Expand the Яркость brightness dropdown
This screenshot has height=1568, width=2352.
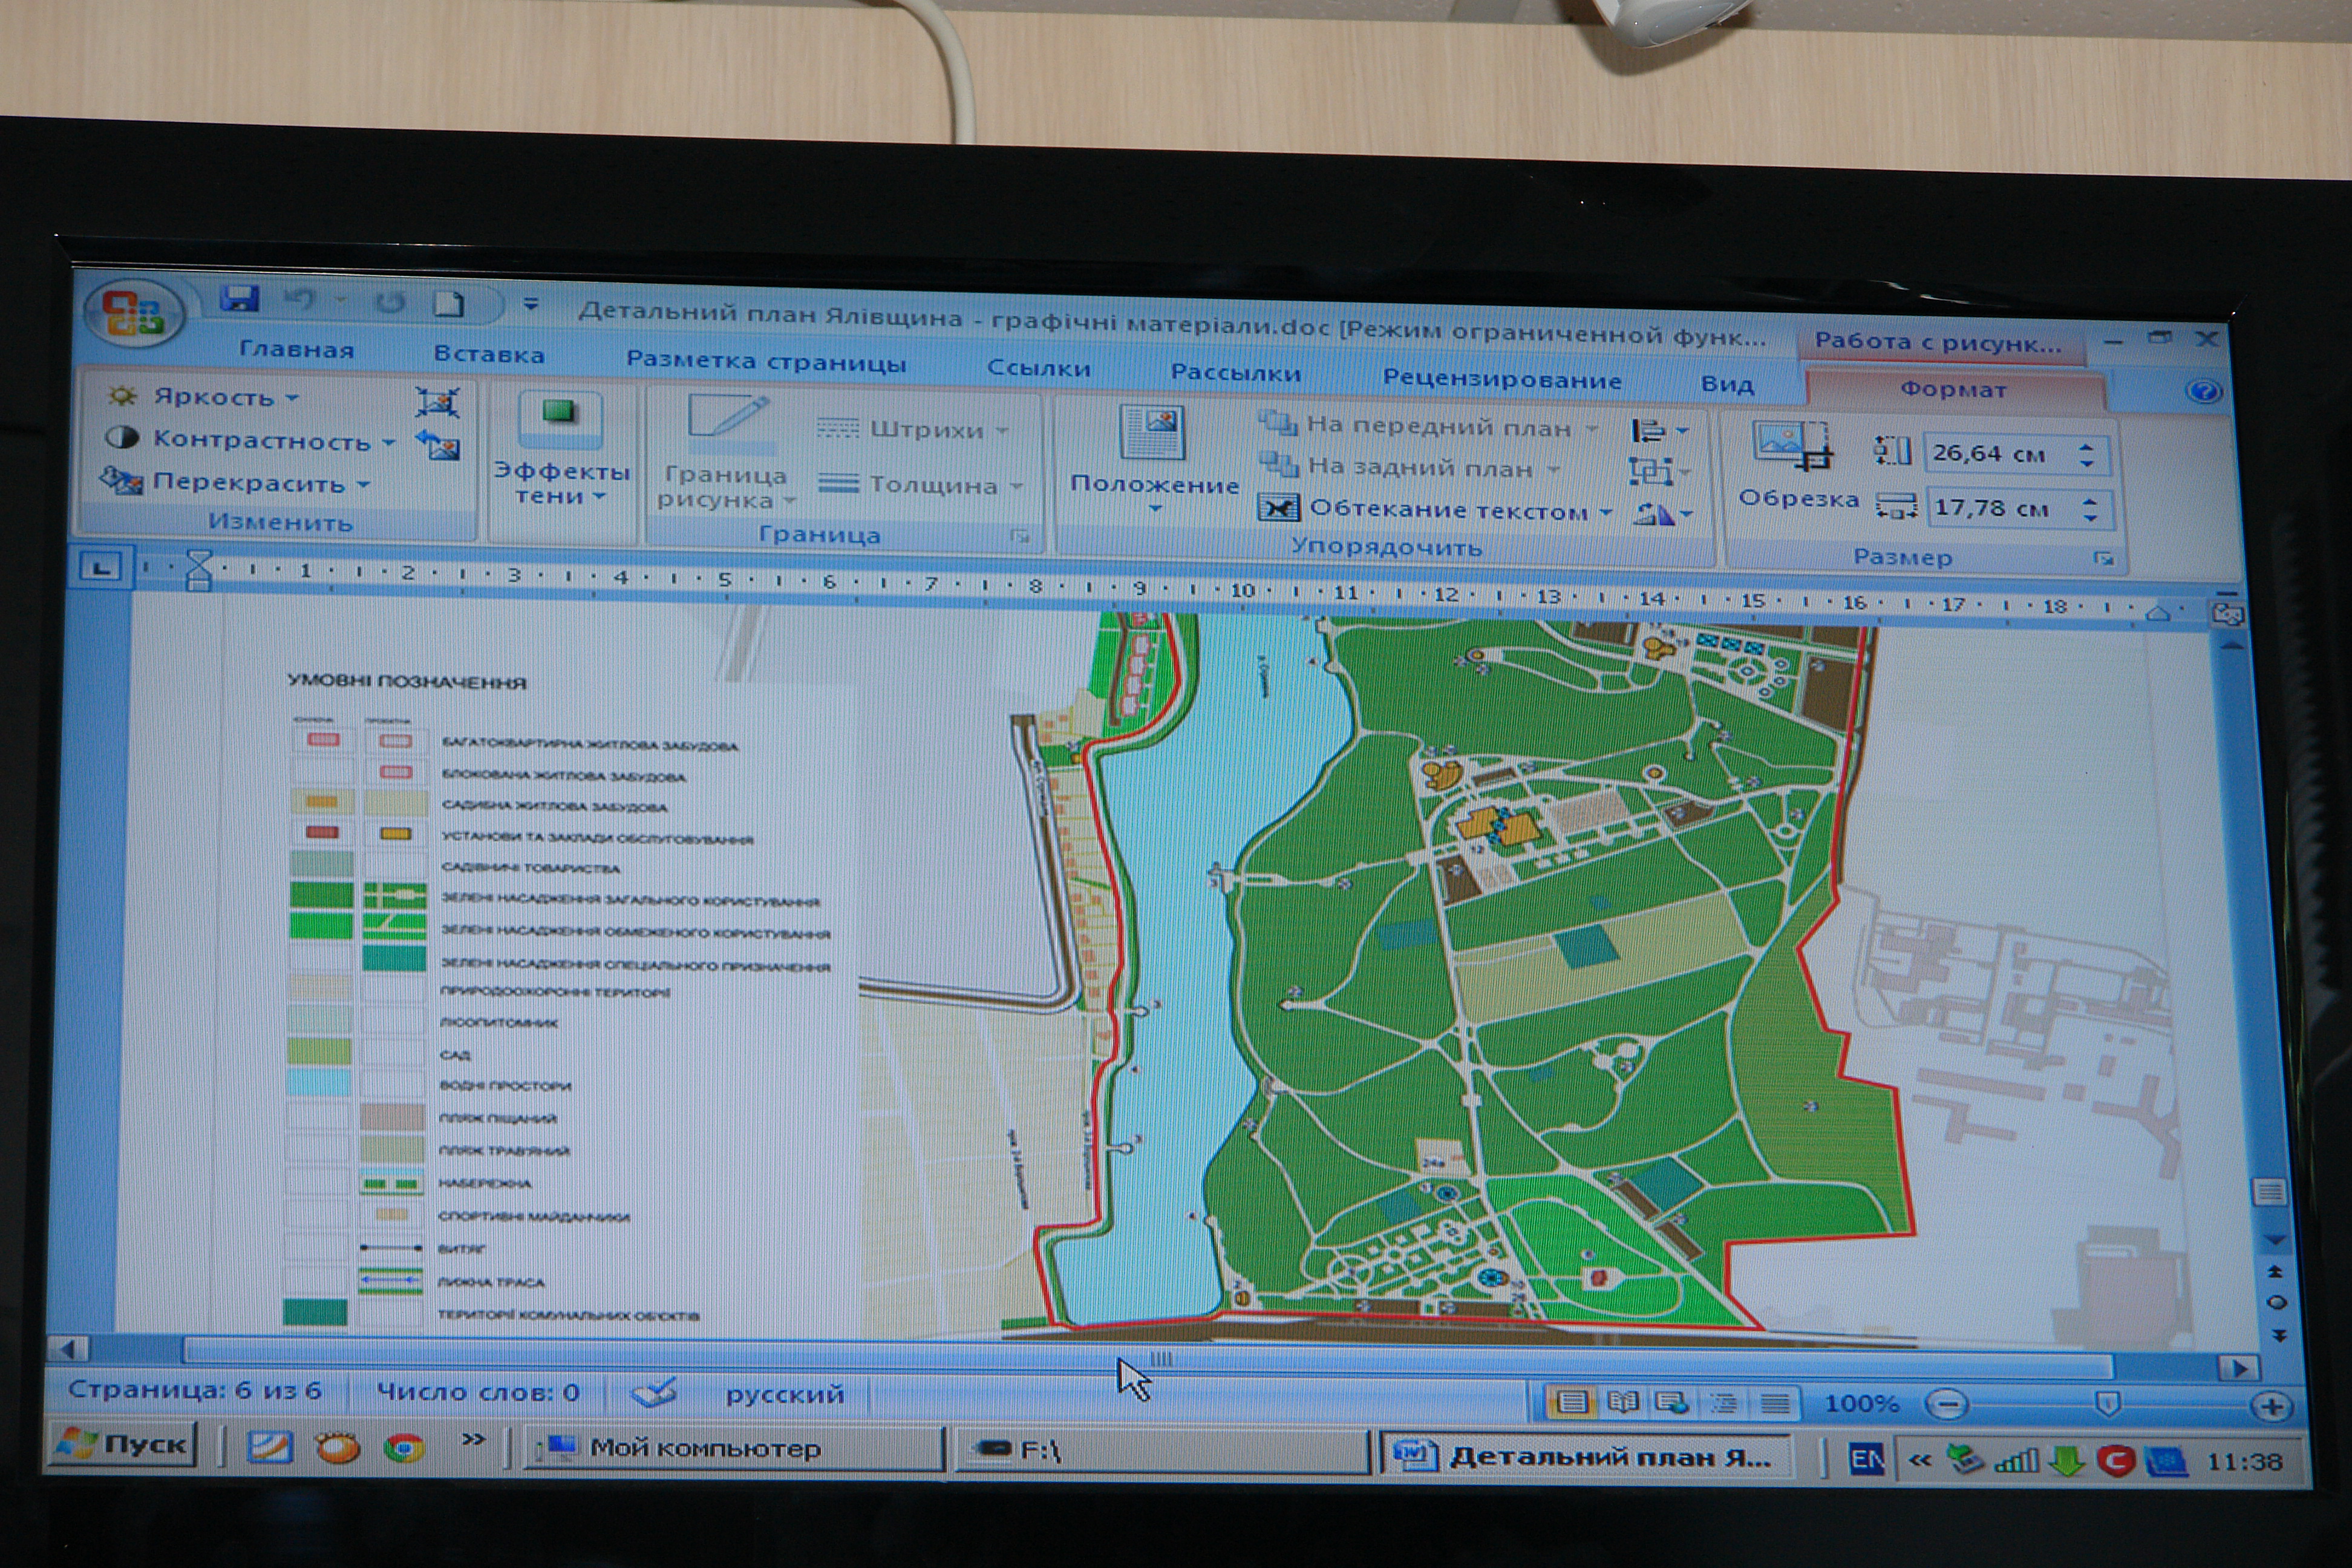(x=214, y=397)
